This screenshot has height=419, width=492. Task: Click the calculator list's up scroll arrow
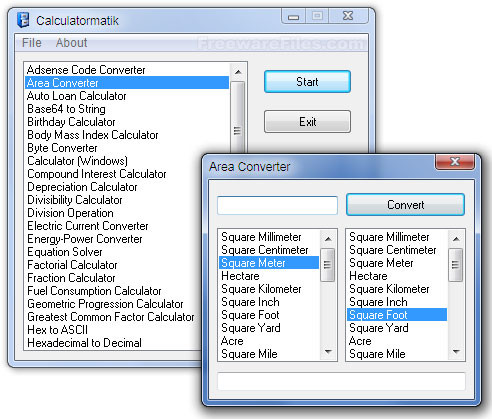click(x=238, y=72)
